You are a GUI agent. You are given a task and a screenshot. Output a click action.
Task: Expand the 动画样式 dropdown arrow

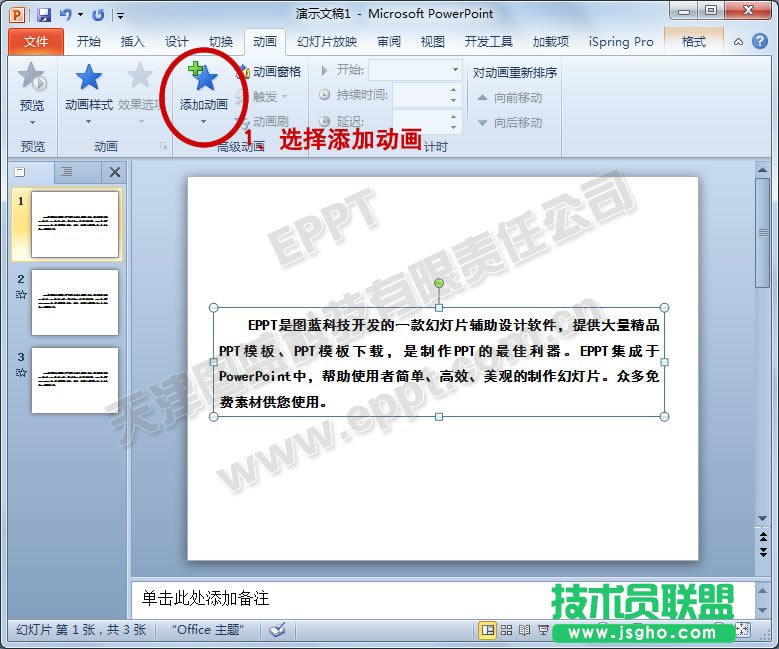coord(88,122)
